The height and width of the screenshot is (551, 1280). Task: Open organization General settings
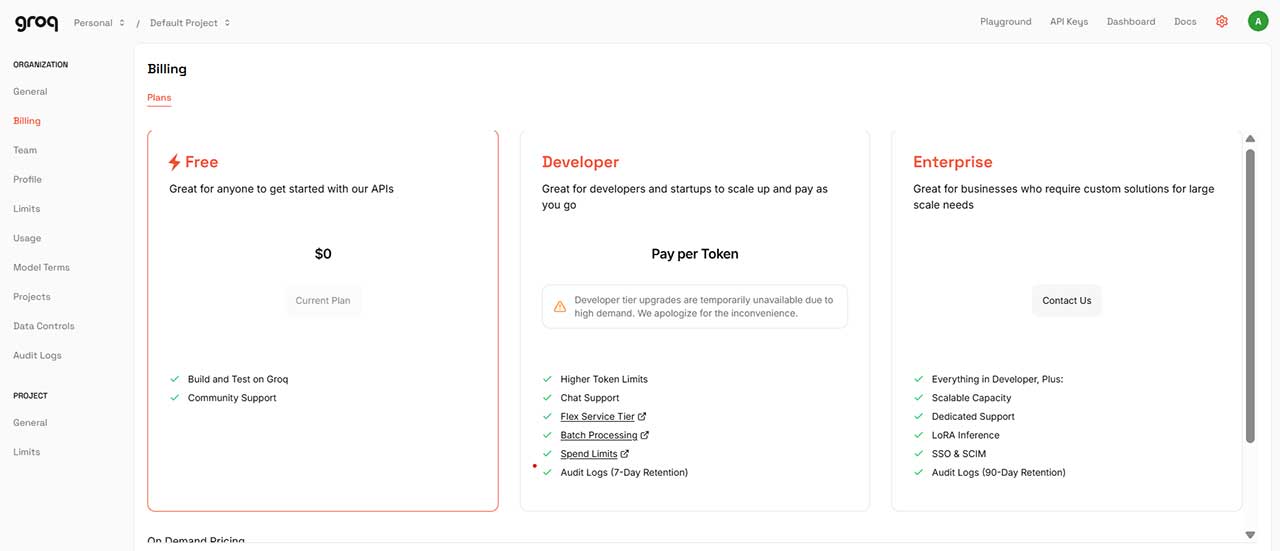[x=30, y=92]
